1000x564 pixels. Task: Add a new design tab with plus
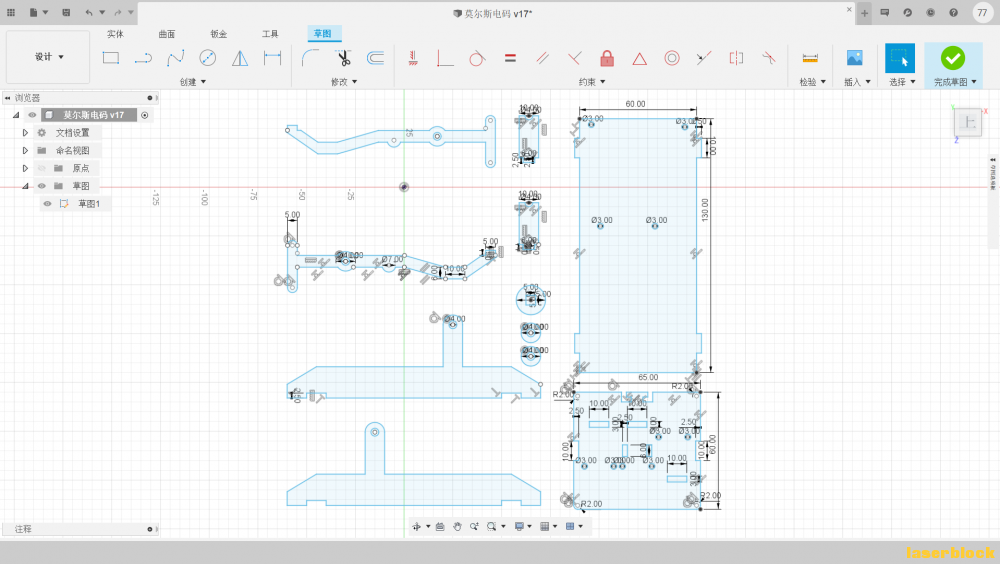(864, 13)
